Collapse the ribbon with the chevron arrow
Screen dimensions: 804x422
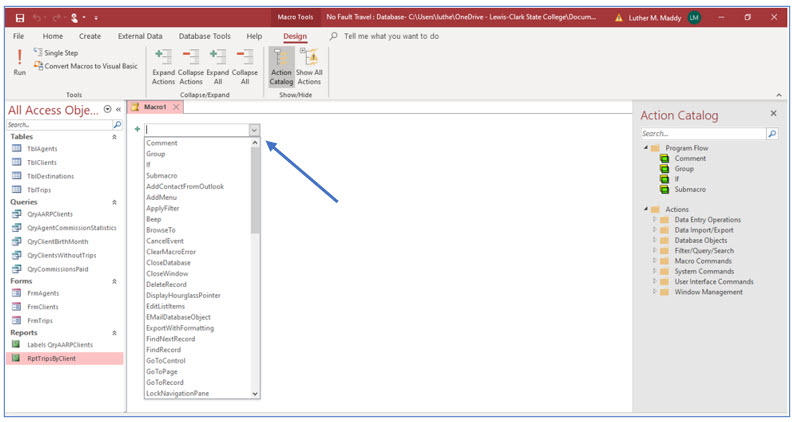click(779, 95)
